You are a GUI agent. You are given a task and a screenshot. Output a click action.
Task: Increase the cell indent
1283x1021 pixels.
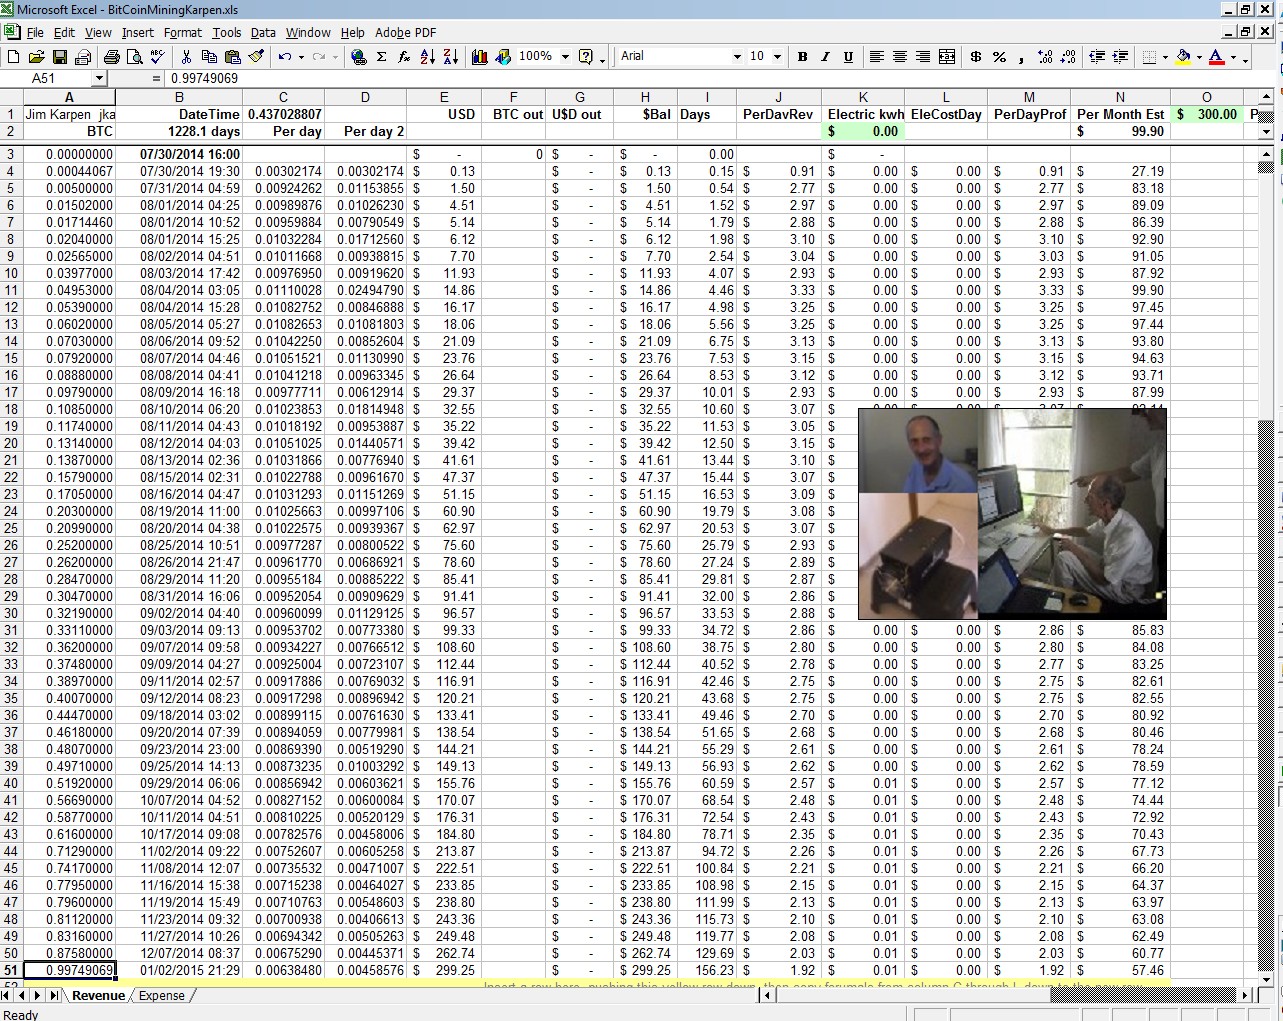point(1120,57)
